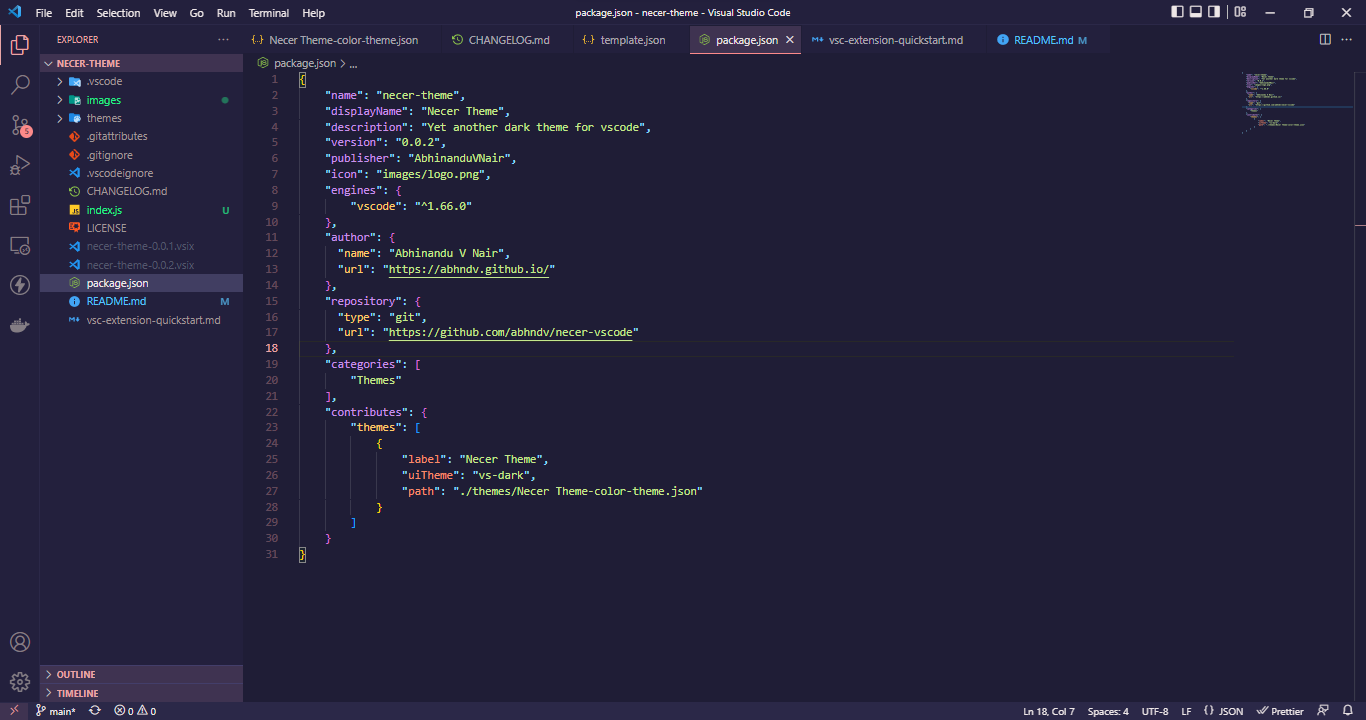Image resolution: width=1366 pixels, height=720 pixels.
Task: Open the Selection menu
Action: tap(118, 13)
